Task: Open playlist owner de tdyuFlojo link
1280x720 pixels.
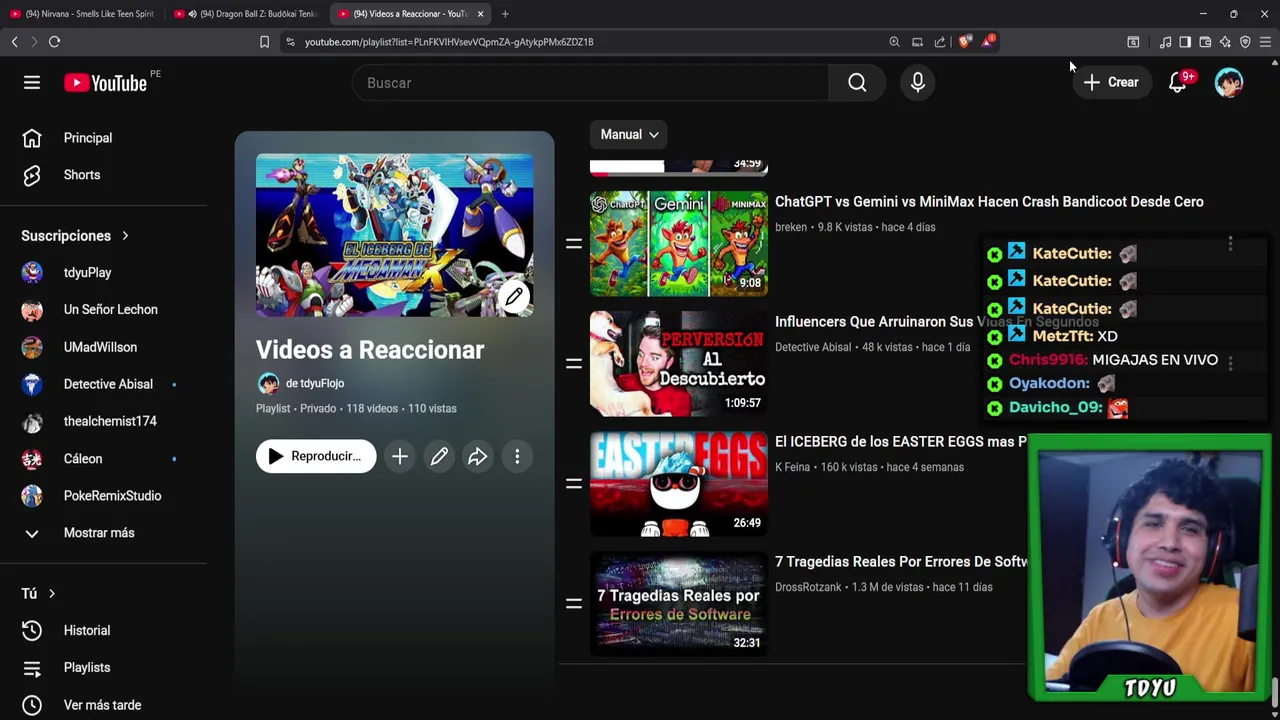Action: 315,383
